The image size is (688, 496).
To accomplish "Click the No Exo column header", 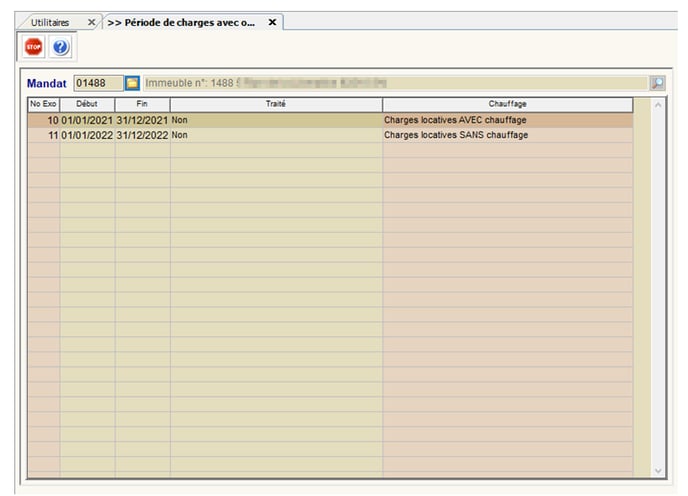I will pos(43,104).
